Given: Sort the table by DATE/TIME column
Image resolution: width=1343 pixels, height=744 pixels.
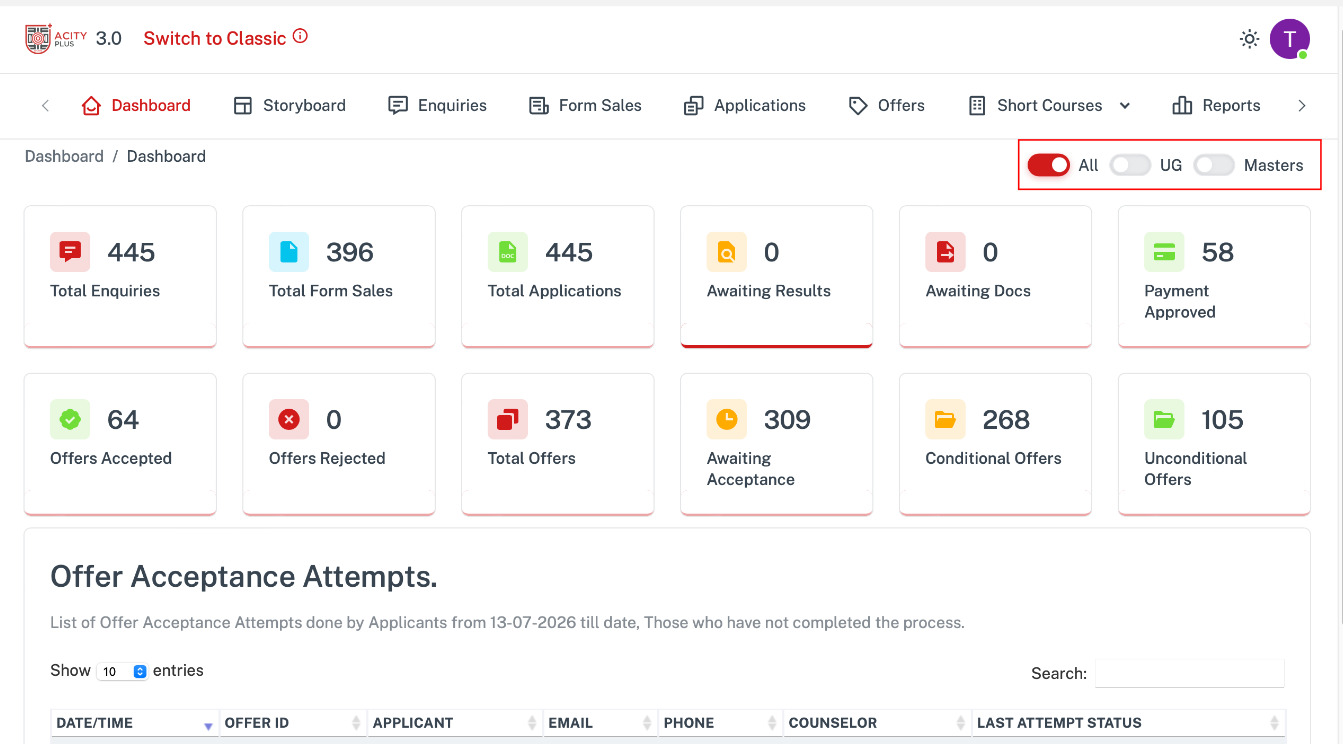Looking at the screenshot, I should pyautogui.click(x=135, y=723).
